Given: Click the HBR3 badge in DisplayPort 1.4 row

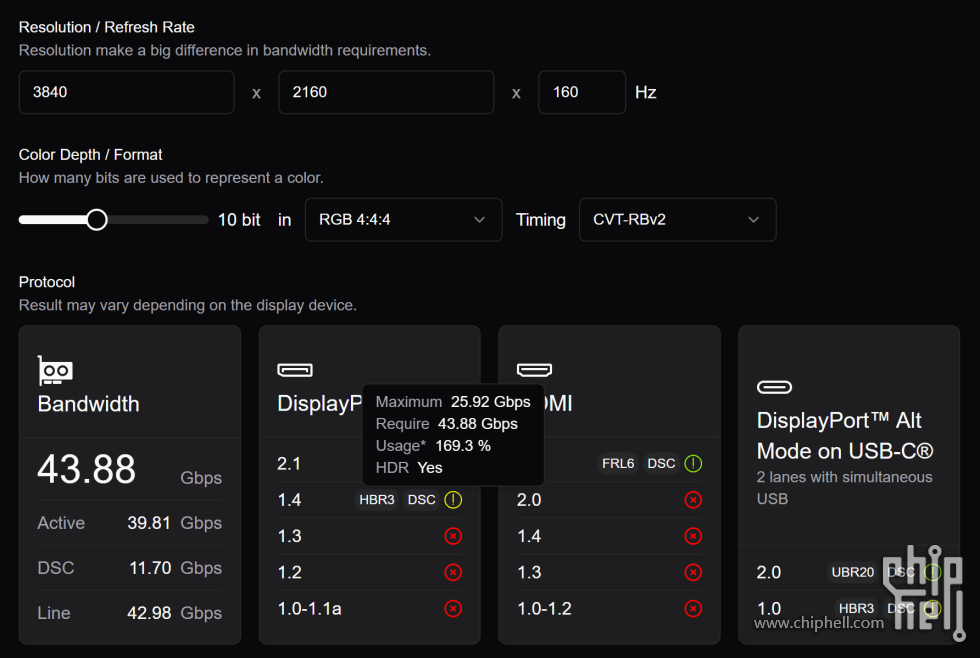Looking at the screenshot, I should 377,500.
